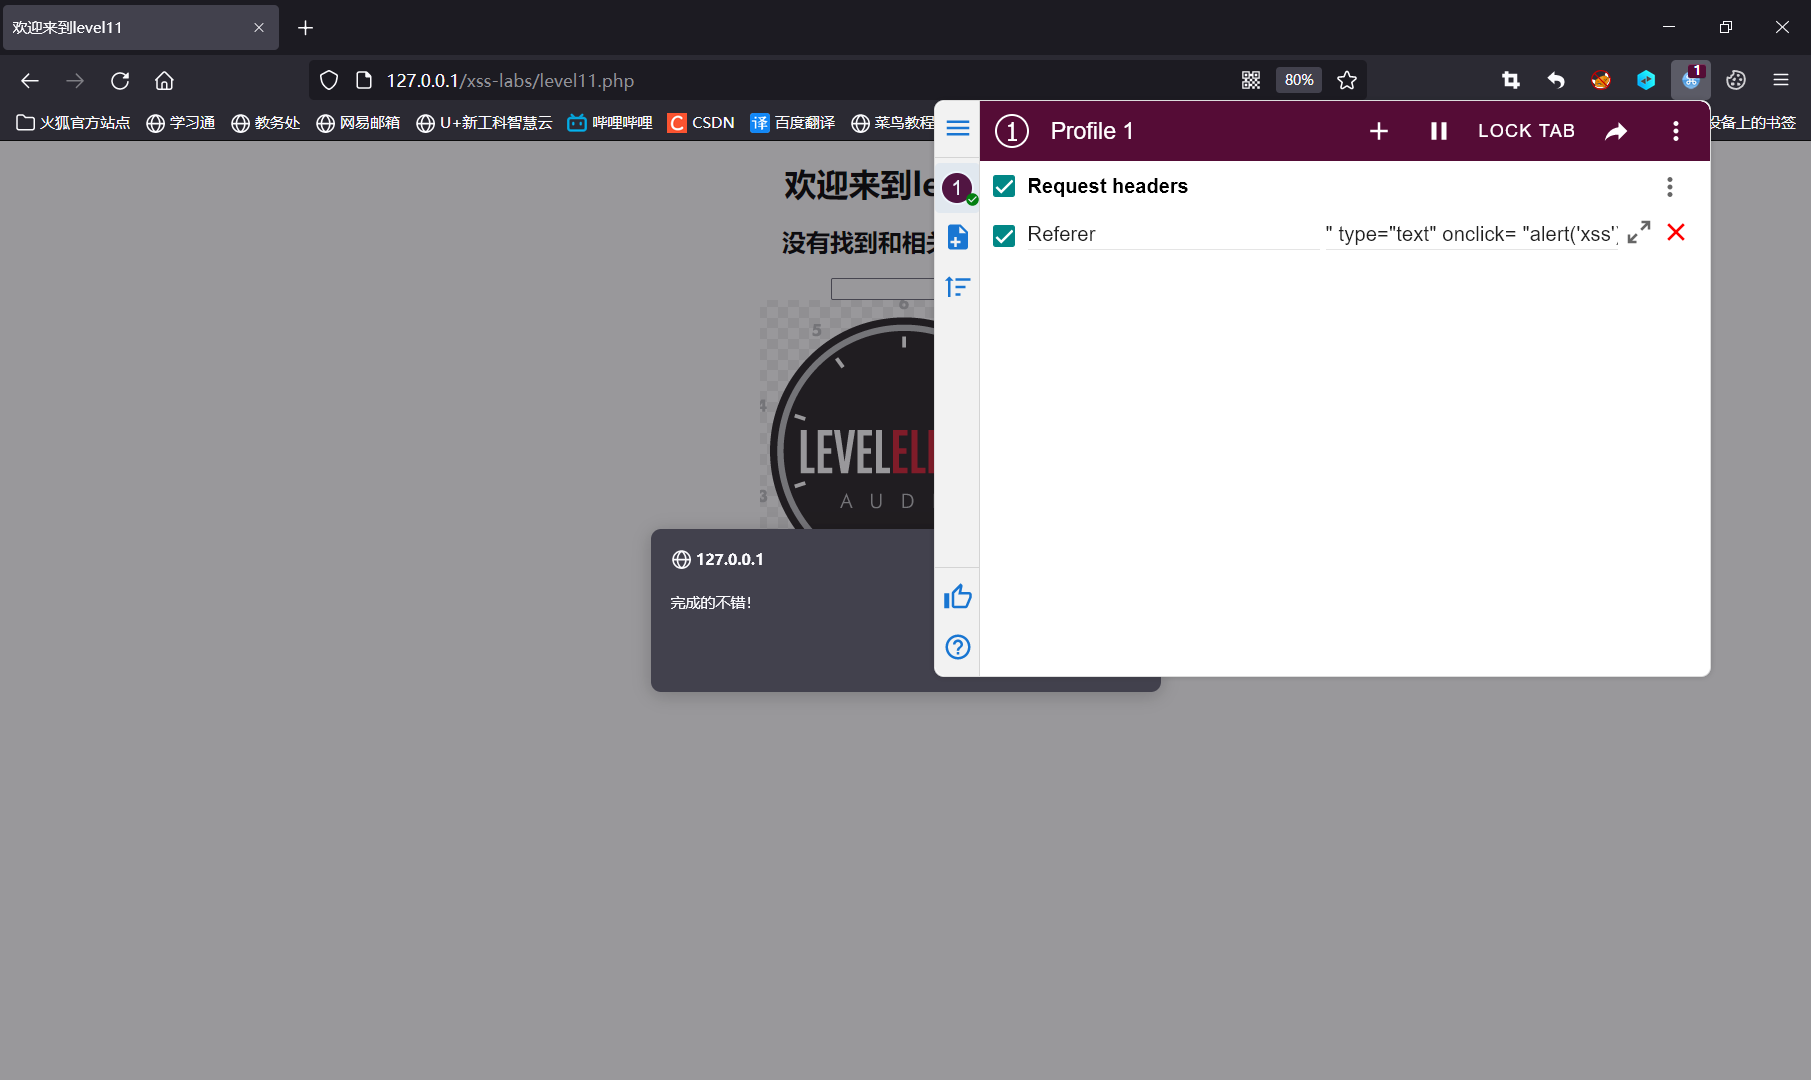Screen dimensions: 1811x1080
Task: Open the Request headers overflow menu
Action: pyautogui.click(x=1669, y=186)
